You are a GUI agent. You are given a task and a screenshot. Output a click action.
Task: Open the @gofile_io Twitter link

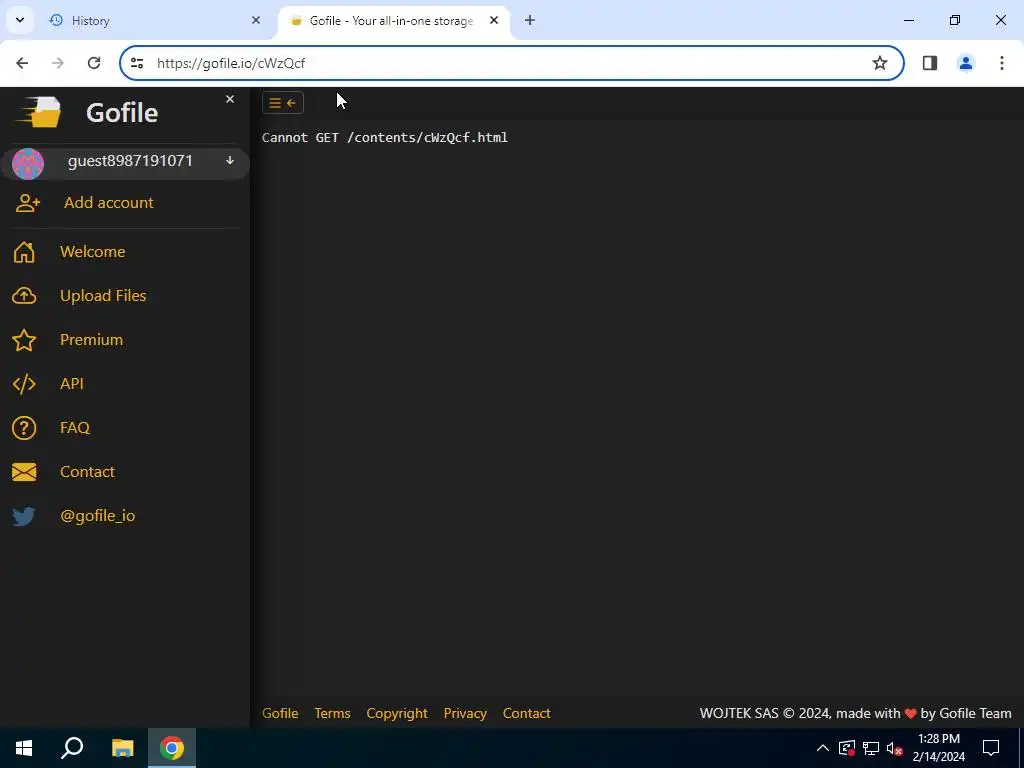pos(98,515)
